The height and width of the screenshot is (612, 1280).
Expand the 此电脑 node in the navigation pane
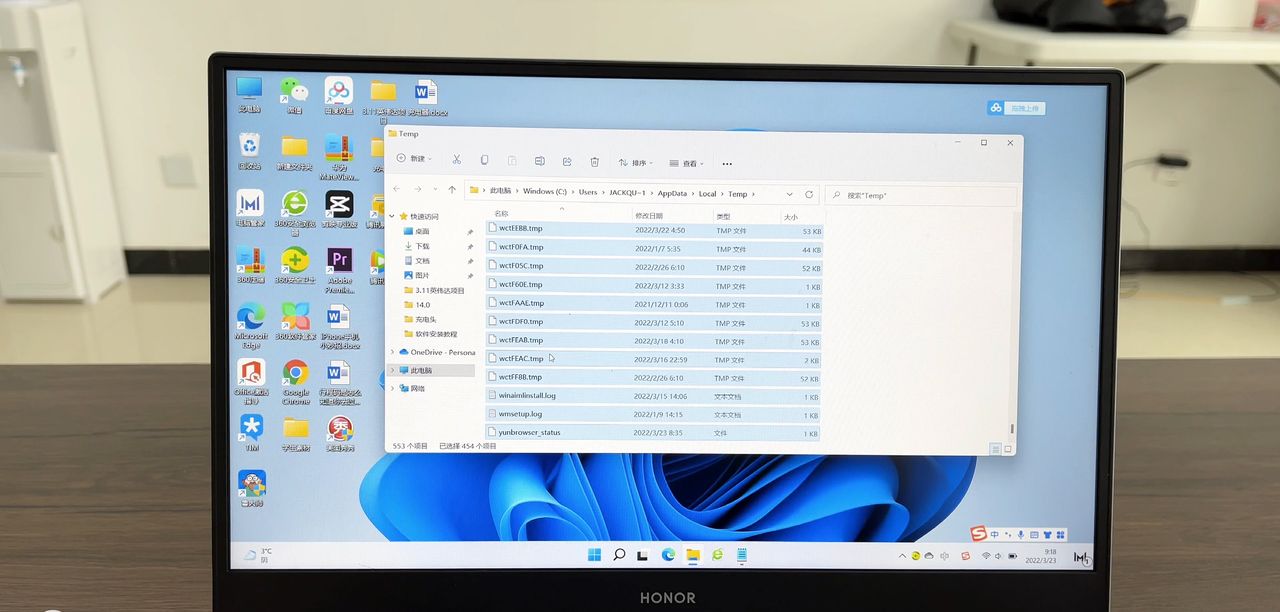(x=392, y=370)
